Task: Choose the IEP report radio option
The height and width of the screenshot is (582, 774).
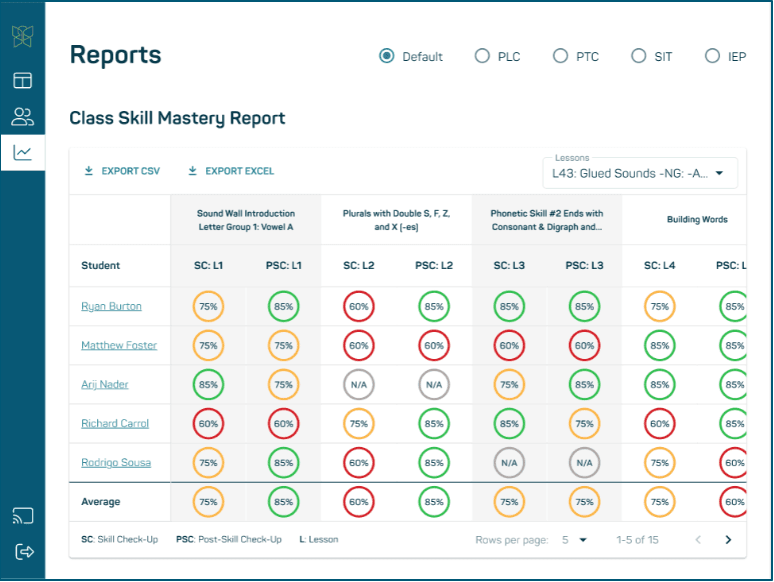Action: 712,56
